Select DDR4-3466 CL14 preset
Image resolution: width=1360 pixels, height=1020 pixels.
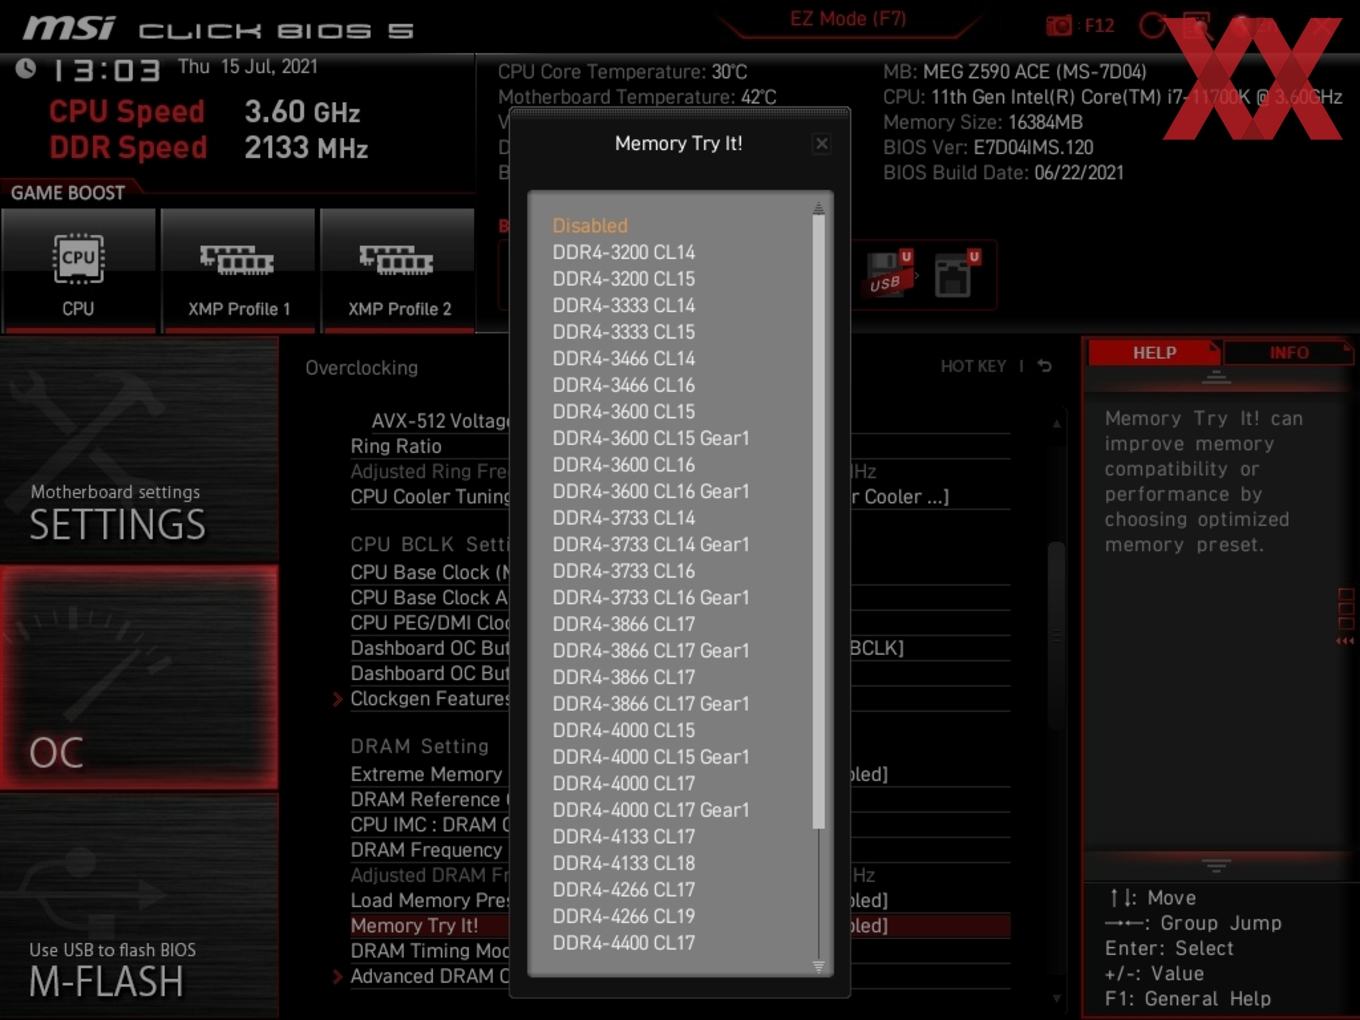[x=624, y=358]
